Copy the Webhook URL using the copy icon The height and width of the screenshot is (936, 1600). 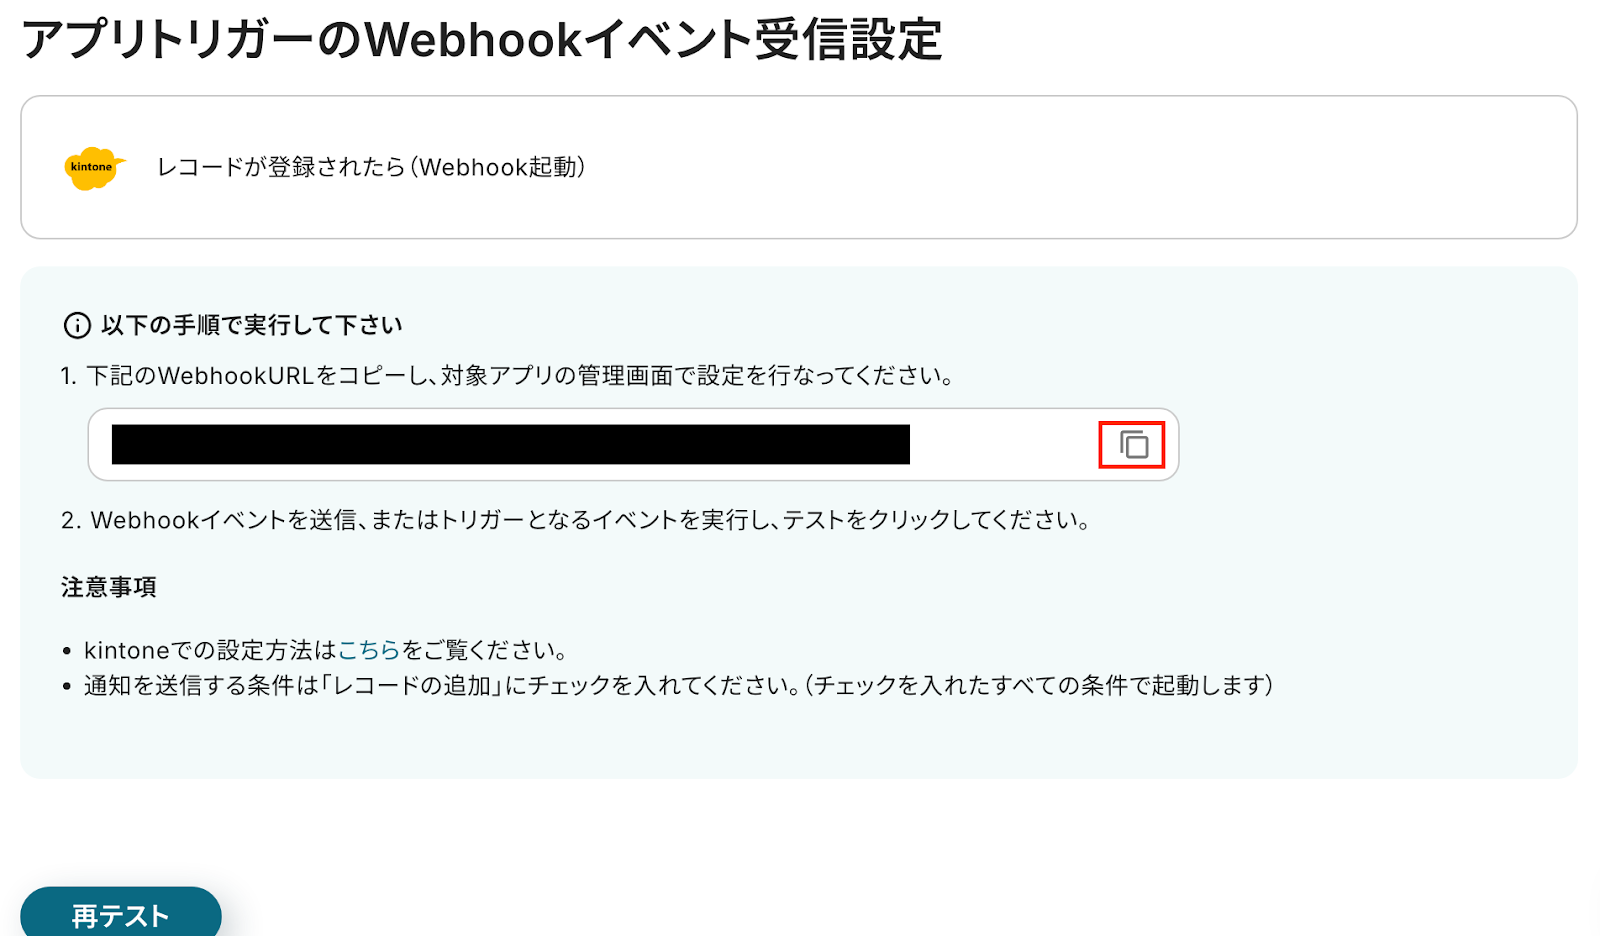point(1132,445)
